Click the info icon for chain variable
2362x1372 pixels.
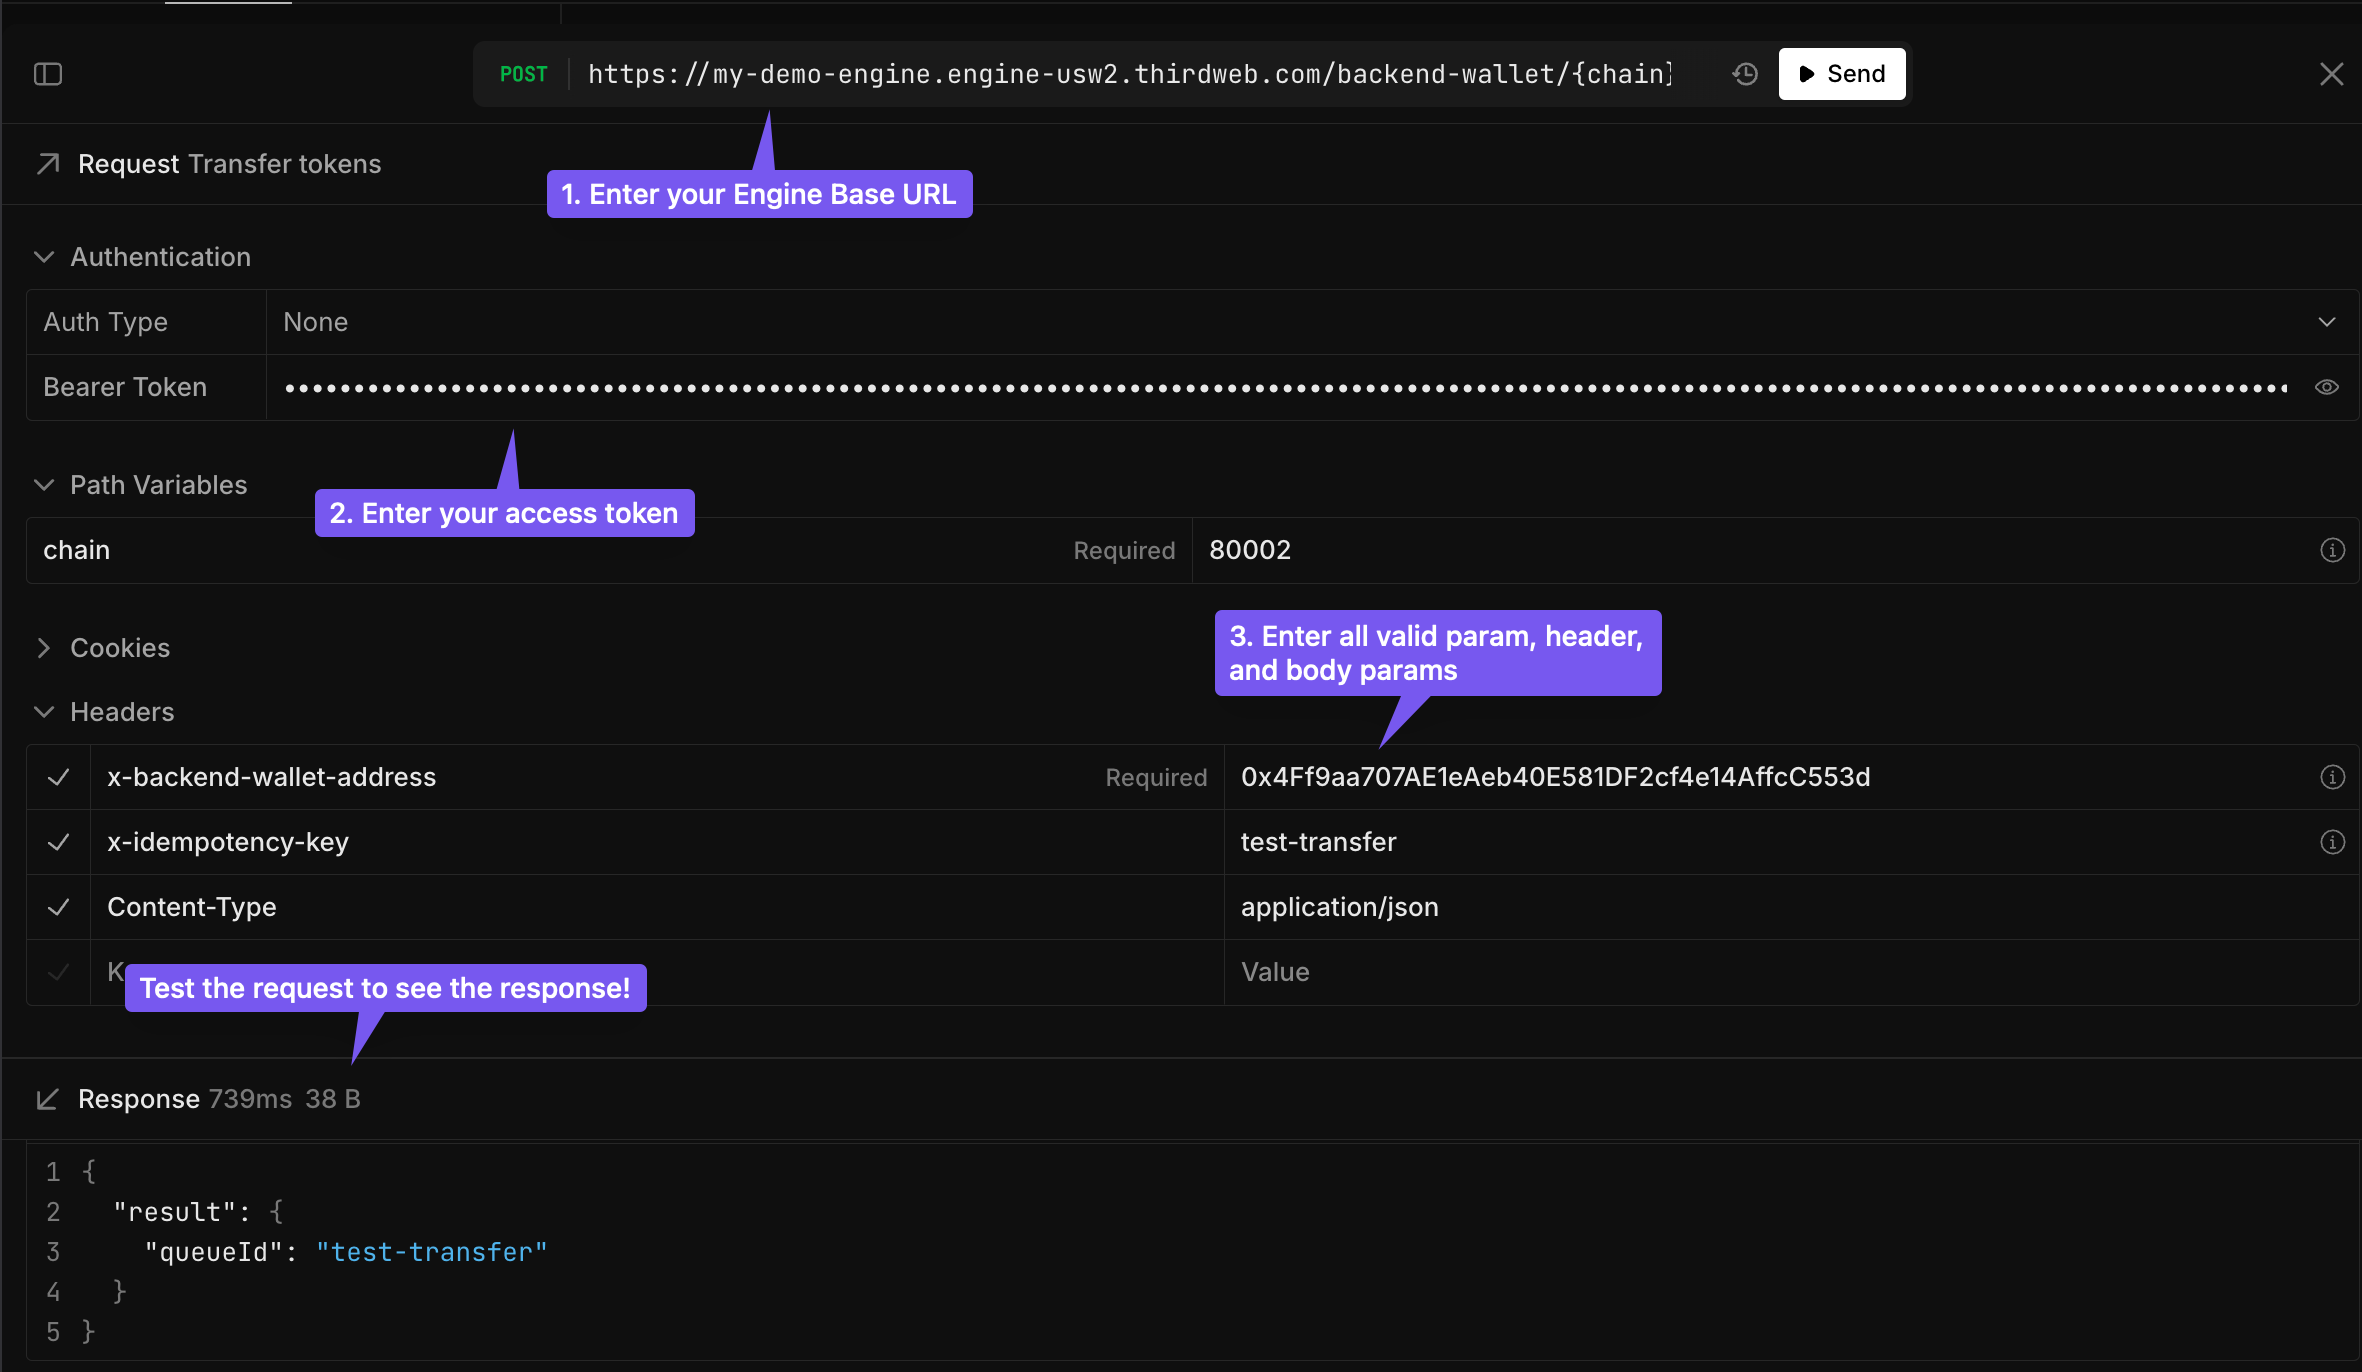coord(2332,550)
